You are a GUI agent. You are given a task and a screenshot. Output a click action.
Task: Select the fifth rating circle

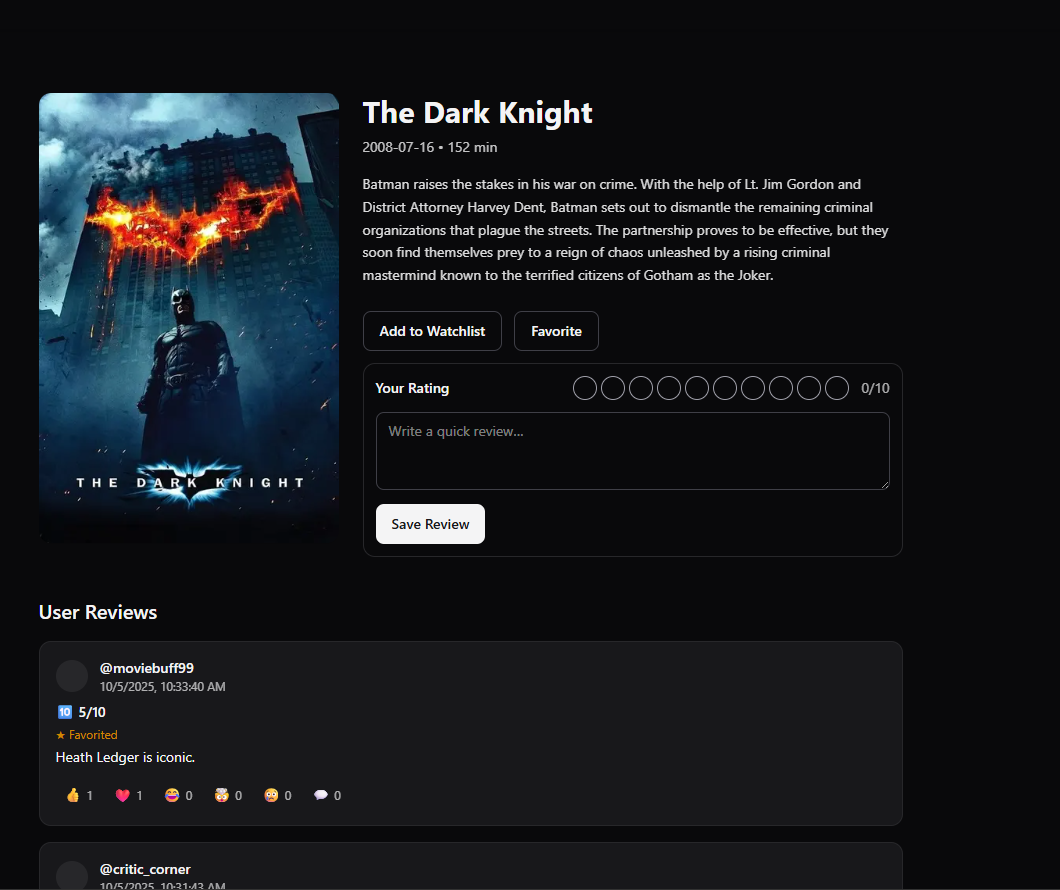click(697, 388)
